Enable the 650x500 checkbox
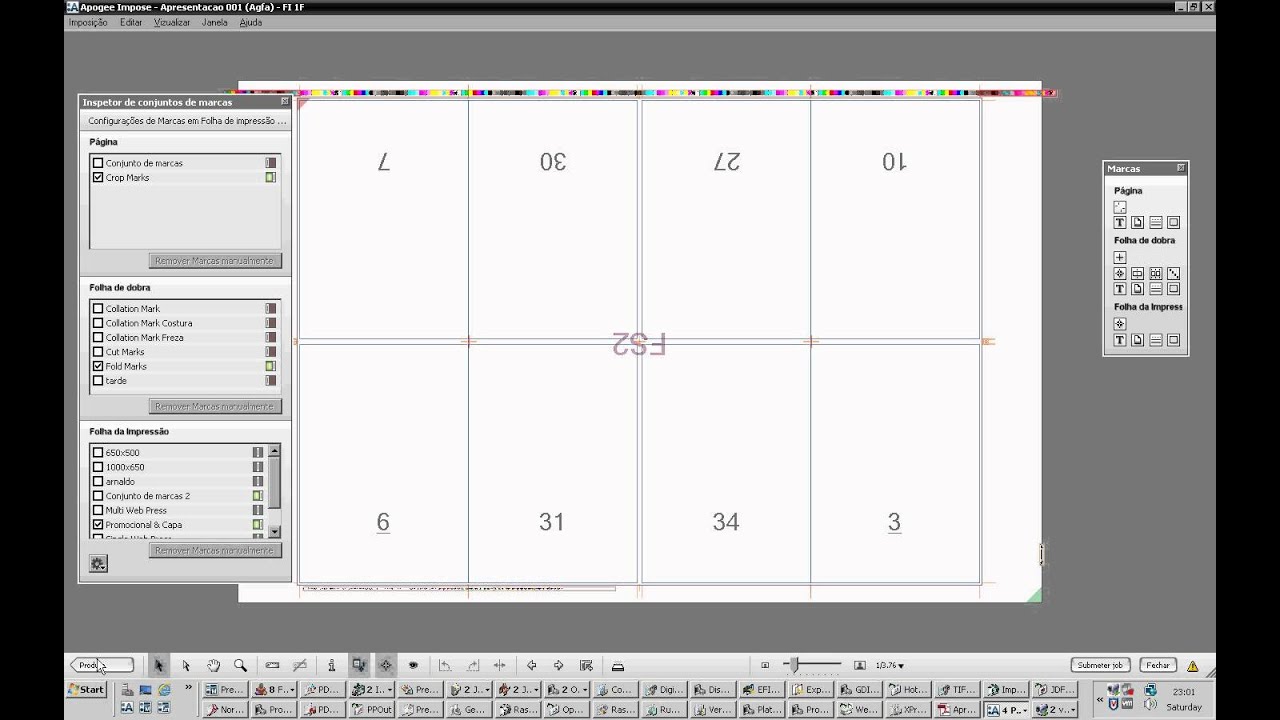Viewport: 1280px width, 720px height. pos(98,452)
